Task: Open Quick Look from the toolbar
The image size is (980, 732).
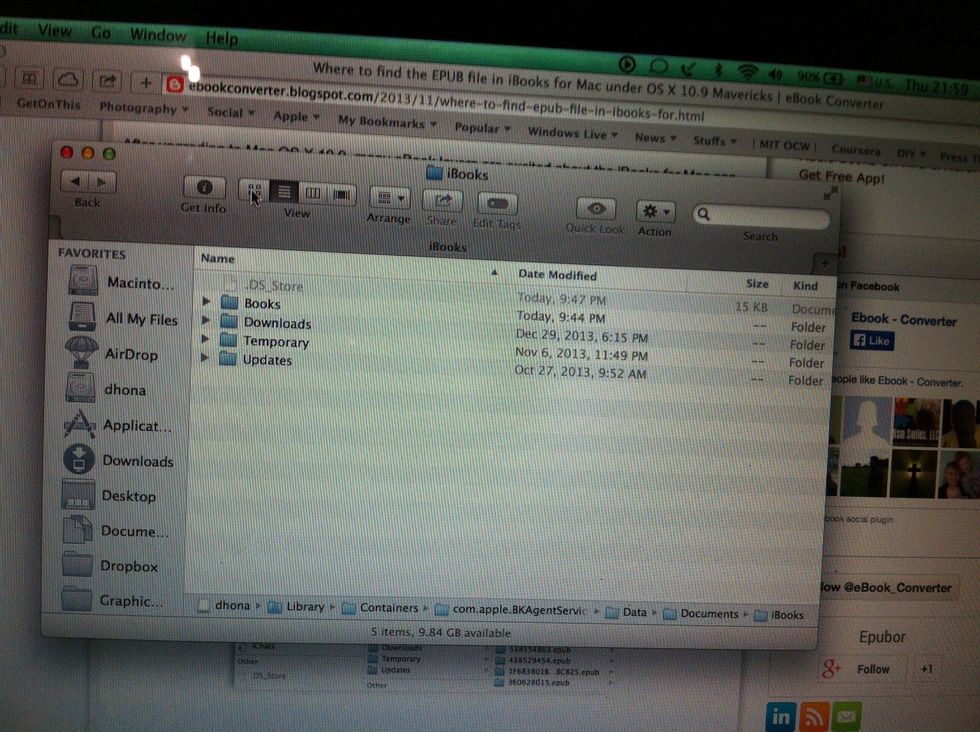Action: coord(595,207)
